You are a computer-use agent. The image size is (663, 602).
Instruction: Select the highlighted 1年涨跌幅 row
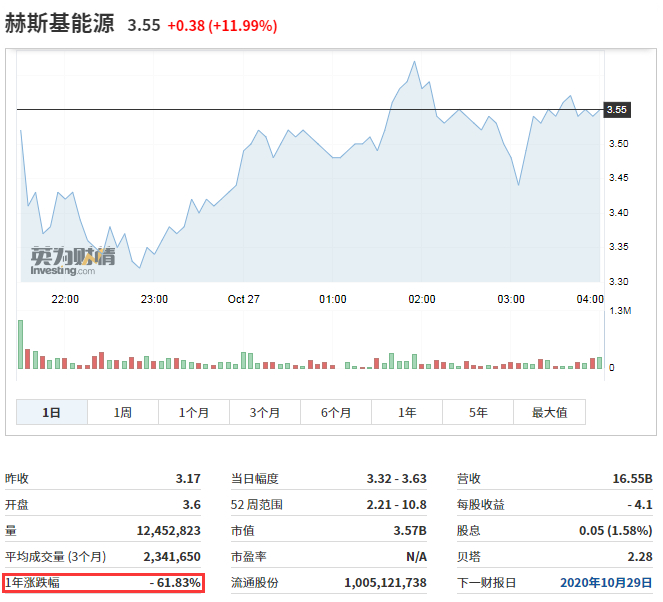[x=104, y=582]
